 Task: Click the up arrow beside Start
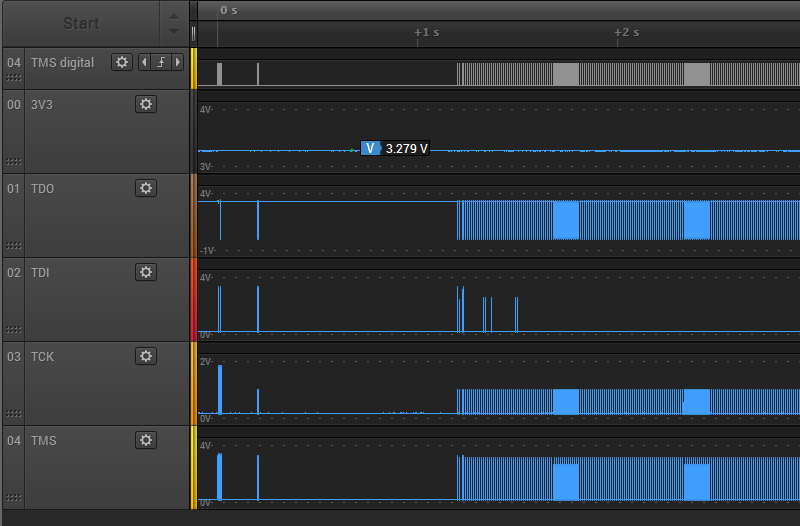(174, 16)
